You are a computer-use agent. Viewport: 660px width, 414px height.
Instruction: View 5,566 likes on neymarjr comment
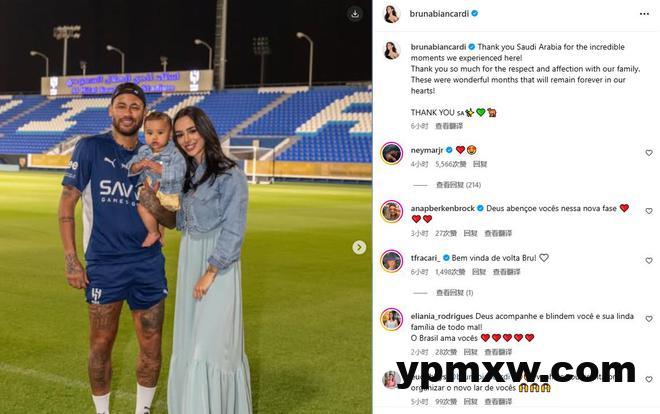451,164
